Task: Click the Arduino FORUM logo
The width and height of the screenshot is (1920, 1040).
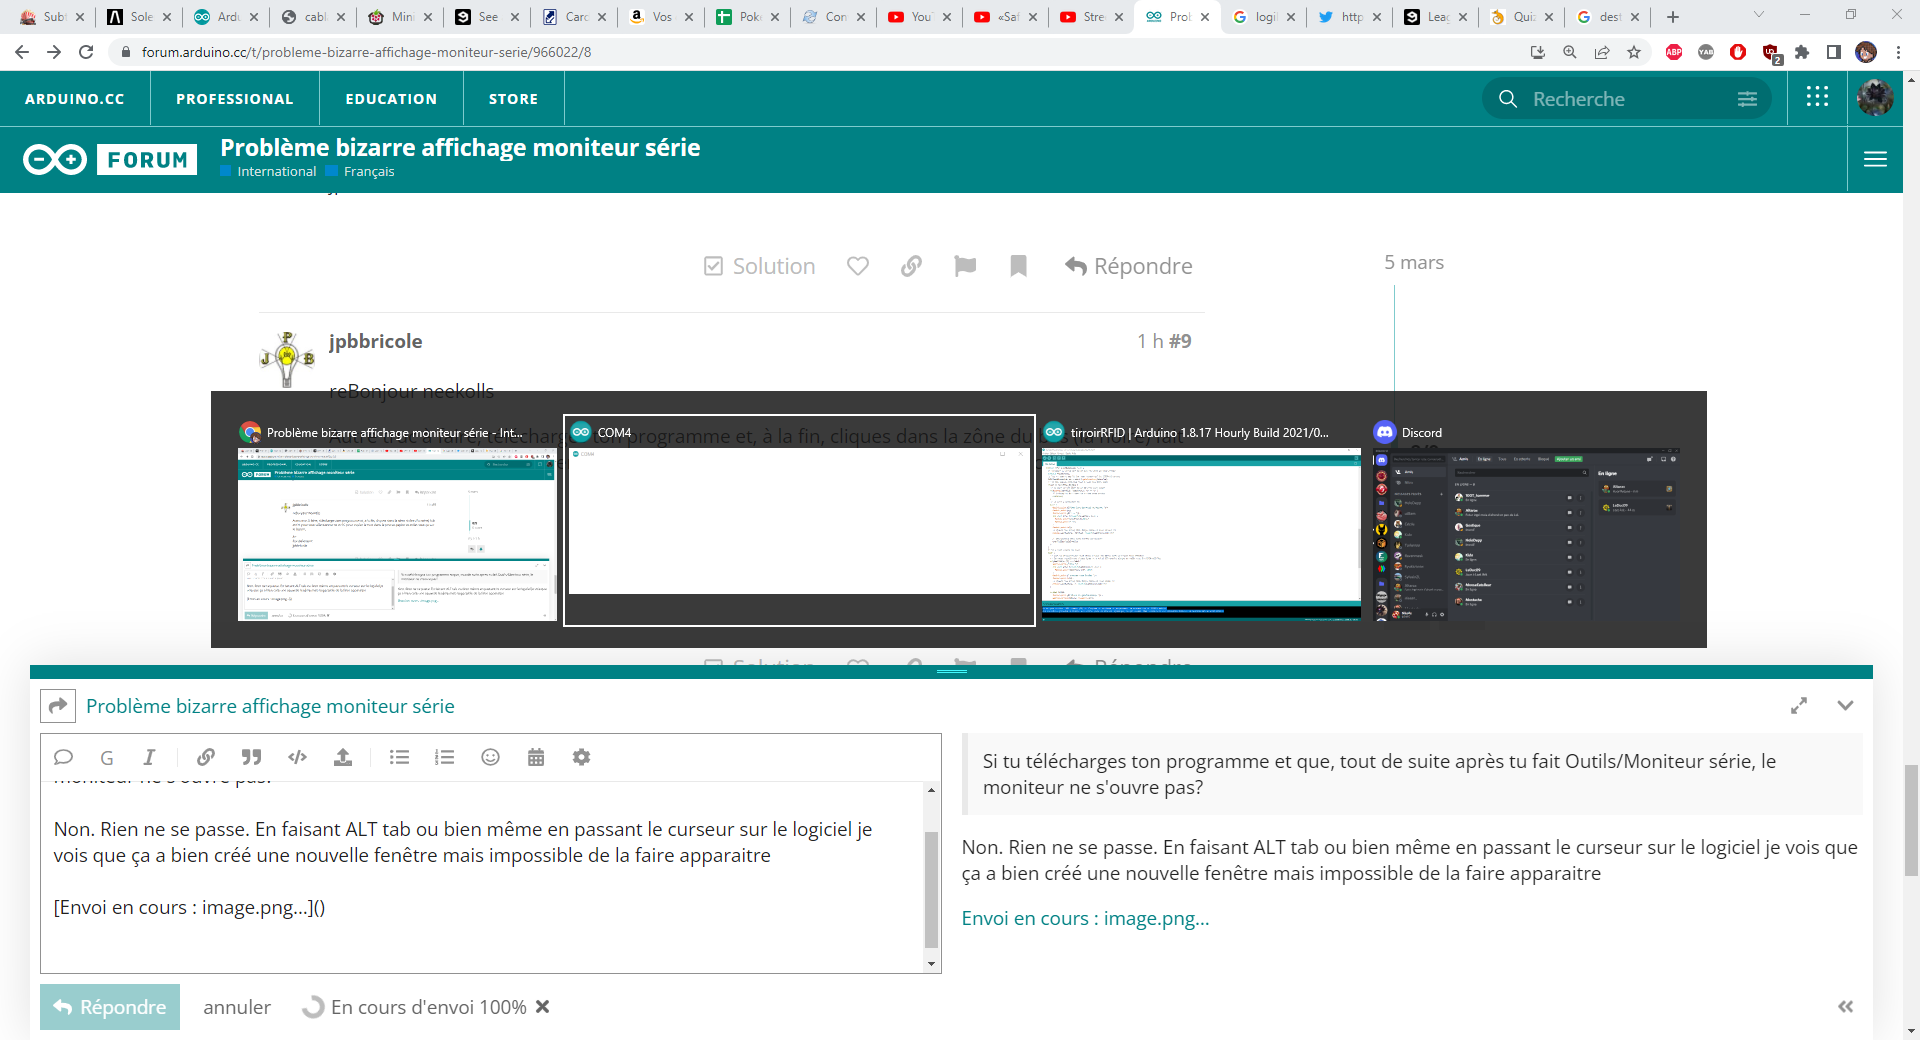Action: pyautogui.click(x=109, y=159)
